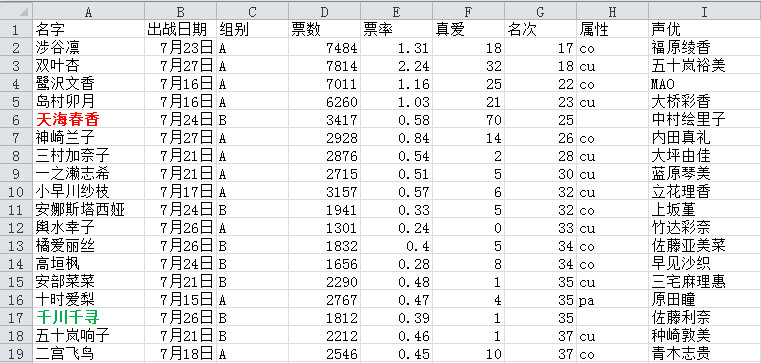The height and width of the screenshot is (363, 761).
Task: Click the pa attribute cell
Action: click(613, 300)
